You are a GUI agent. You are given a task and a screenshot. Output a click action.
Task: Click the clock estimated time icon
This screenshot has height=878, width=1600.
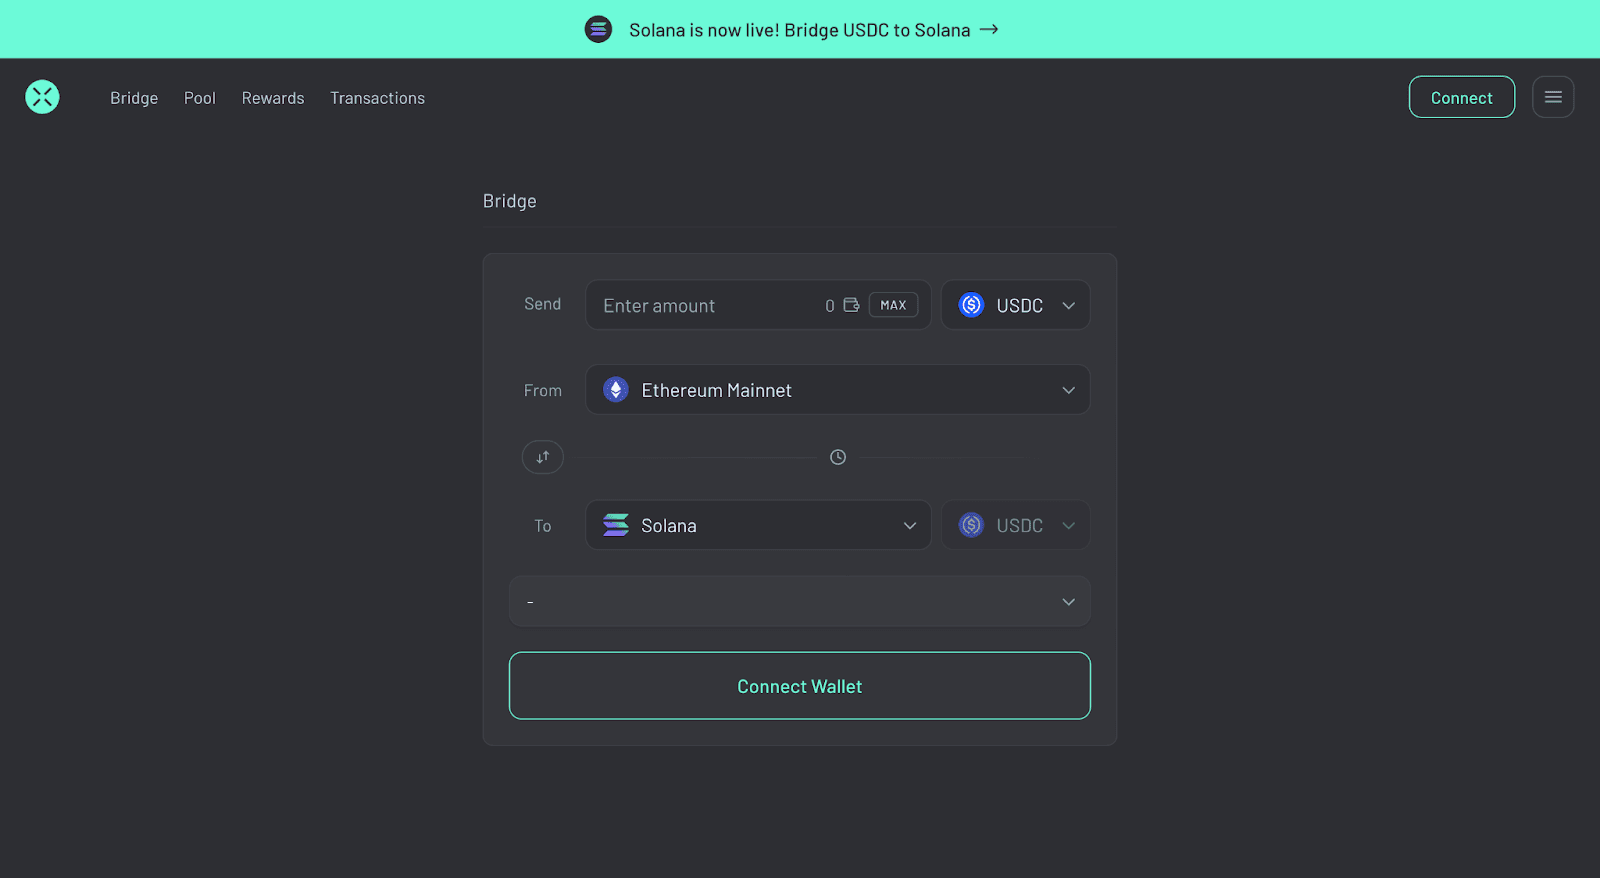click(x=838, y=457)
